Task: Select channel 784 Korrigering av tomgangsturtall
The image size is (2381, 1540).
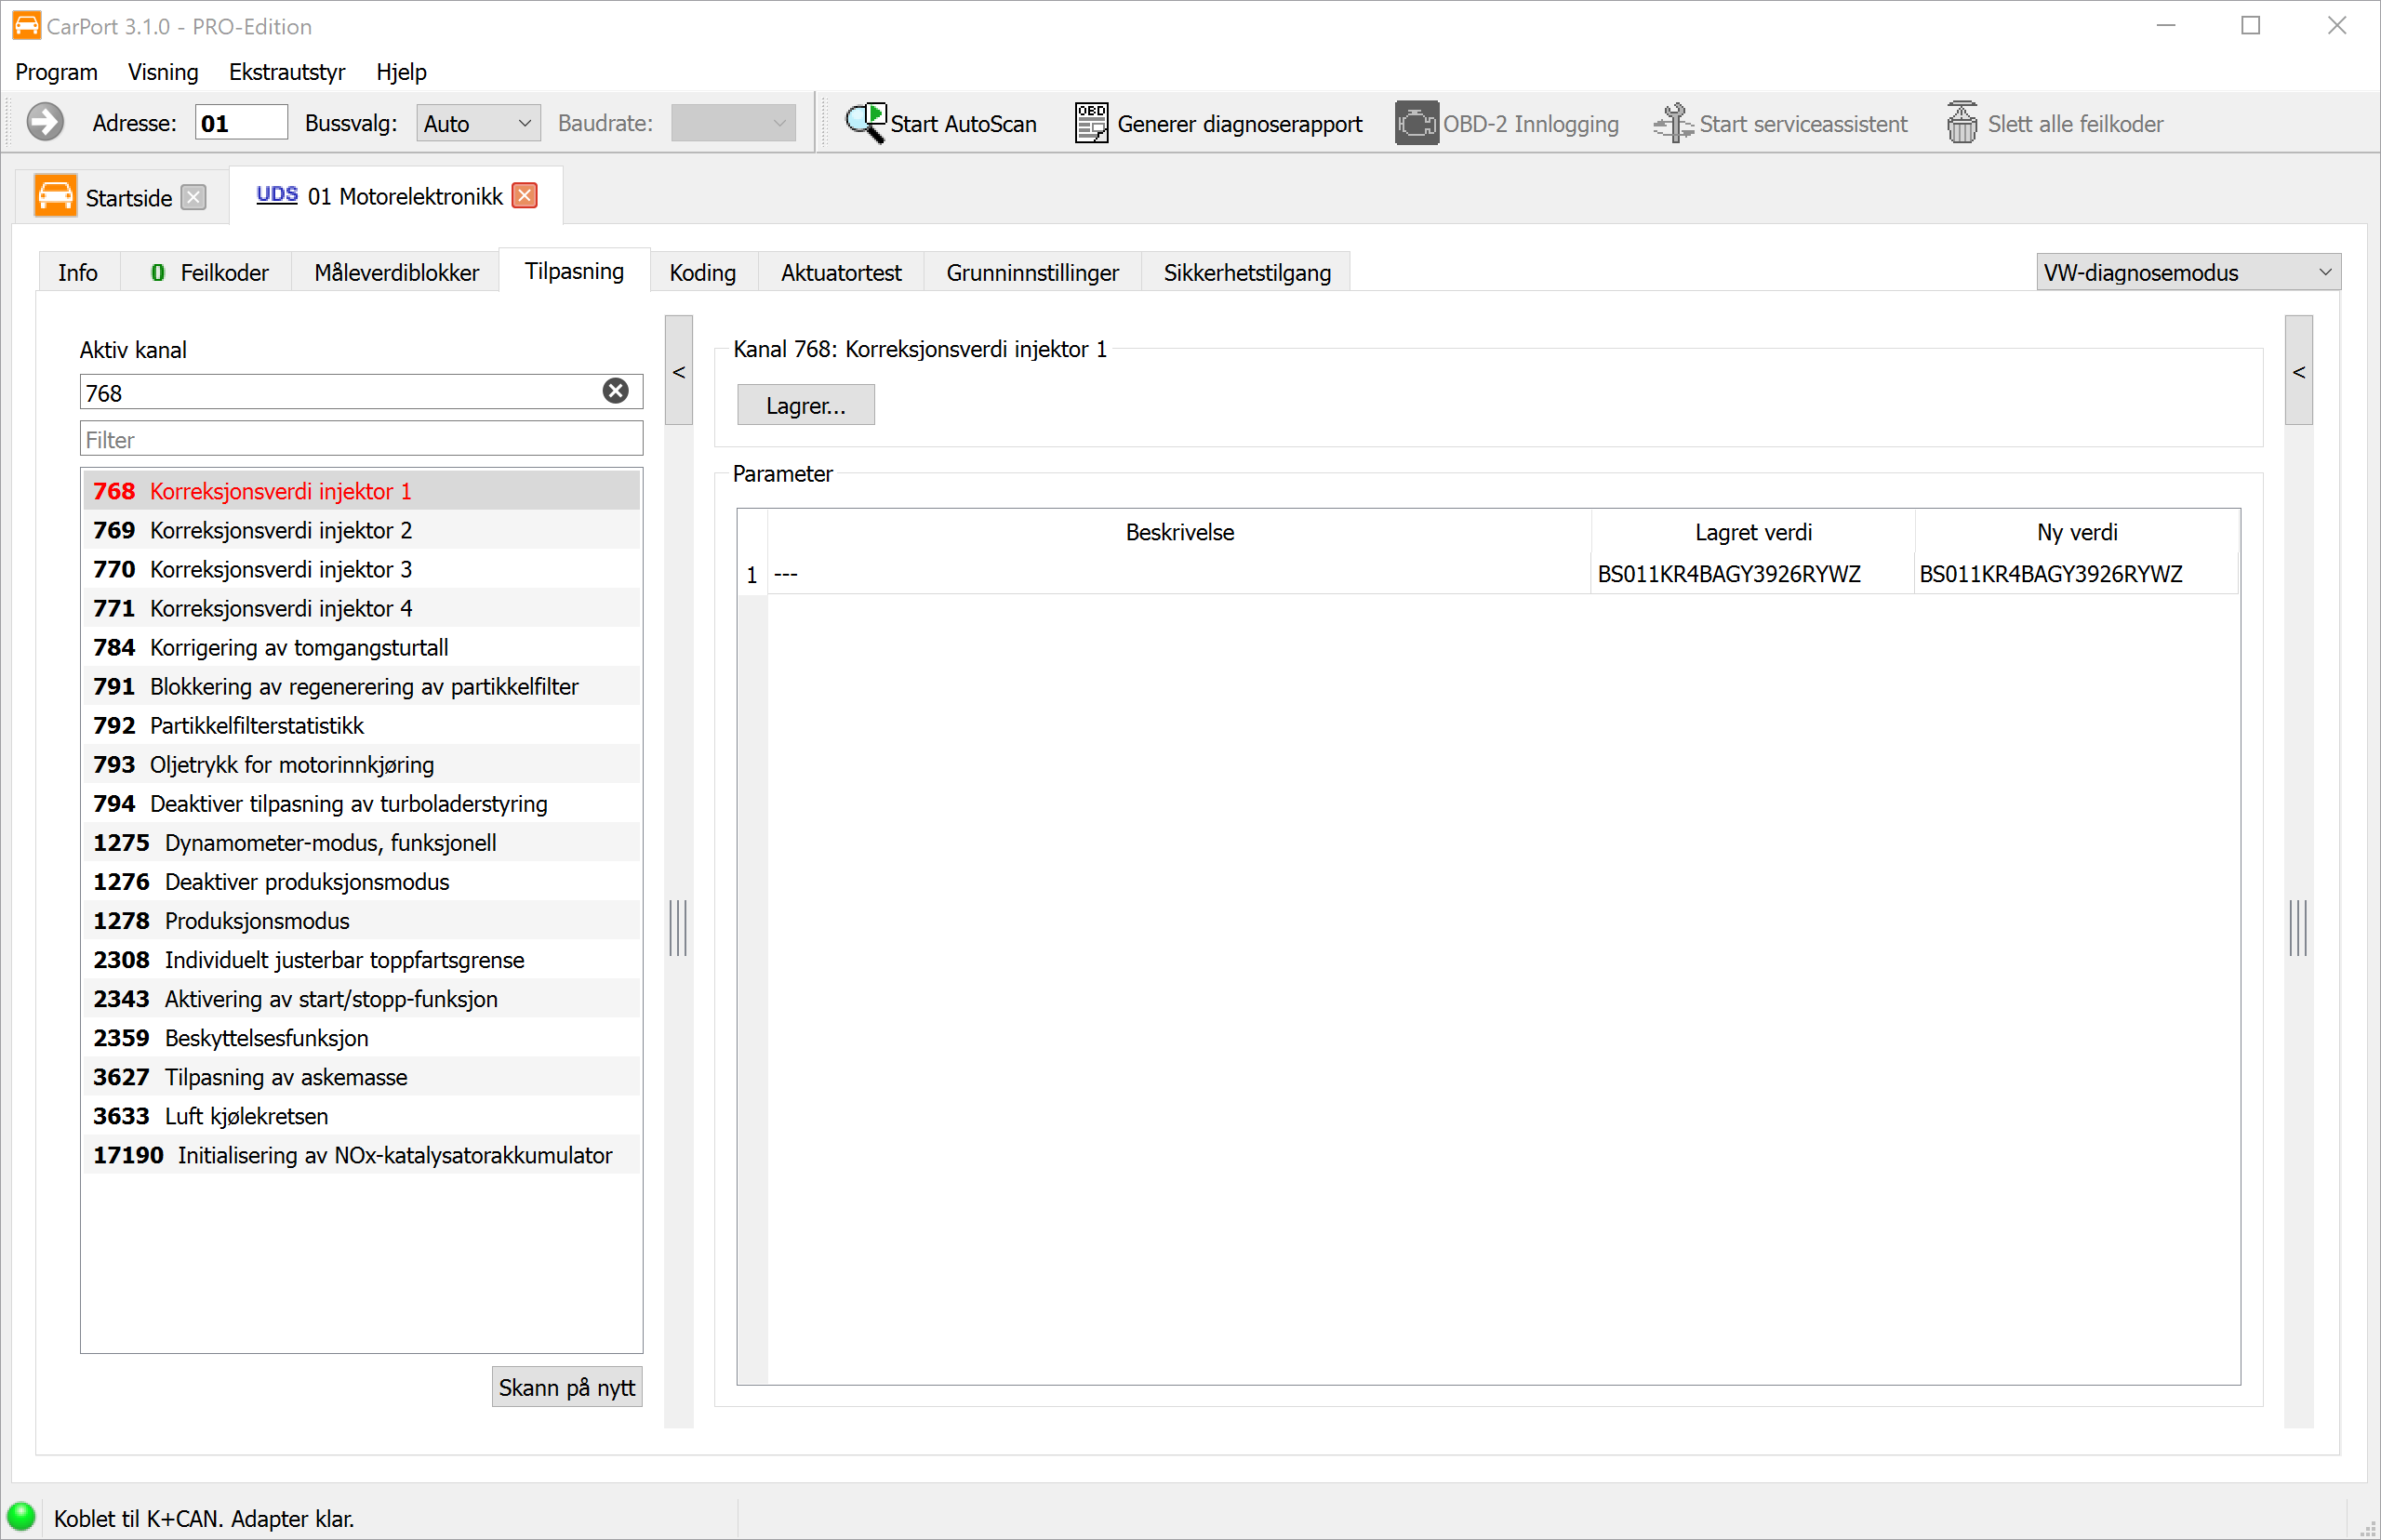Action: (x=361, y=647)
